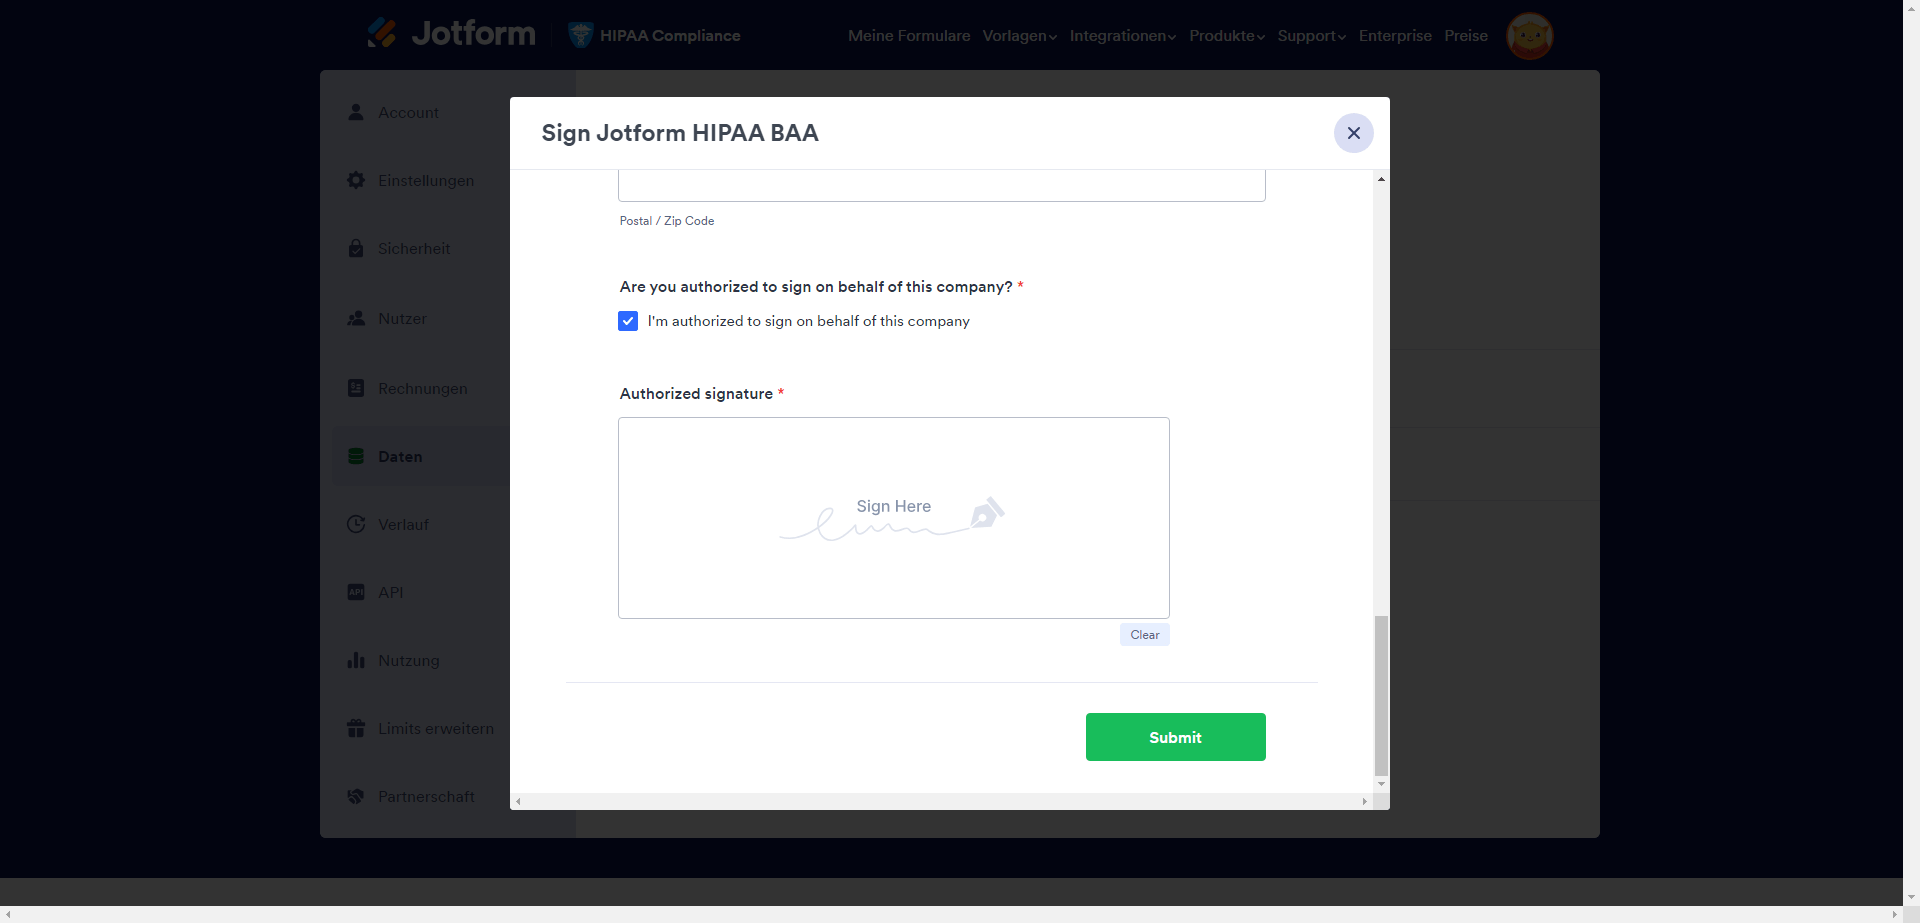
Task: Click the Limits erweitern gift icon
Action: [356, 728]
